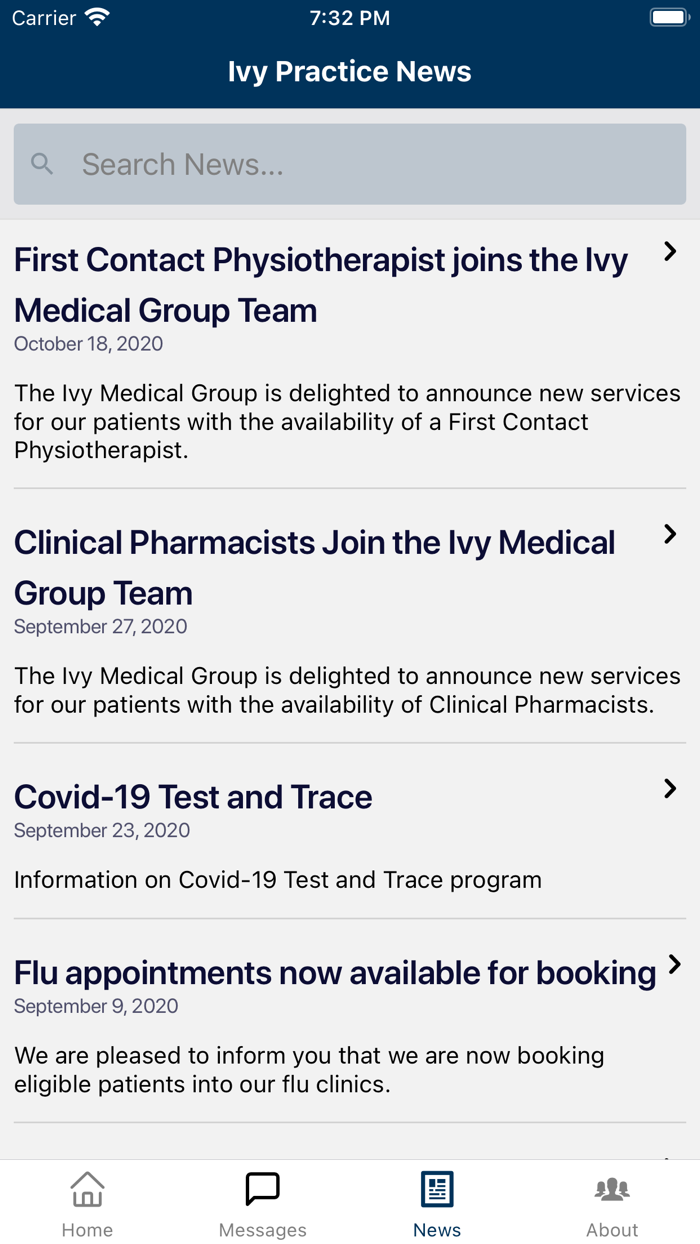Expand the First Contact Physiotherapist article chevron
The image size is (700, 1244).
[x=669, y=252]
